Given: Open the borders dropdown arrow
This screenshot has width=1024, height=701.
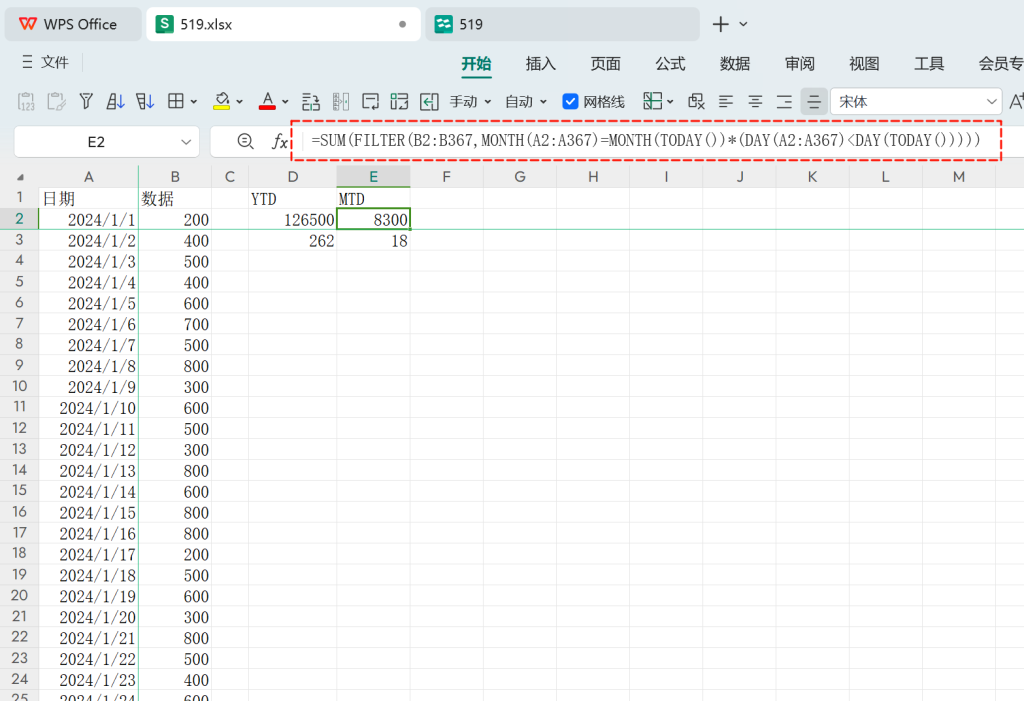Looking at the screenshot, I should pyautogui.click(x=194, y=102).
